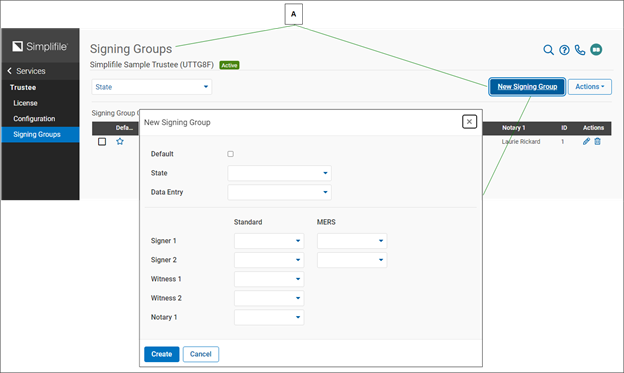The image size is (624, 373).
Task: Click the Notary 1 column header
Action: pyautogui.click(x=514, y=128)
